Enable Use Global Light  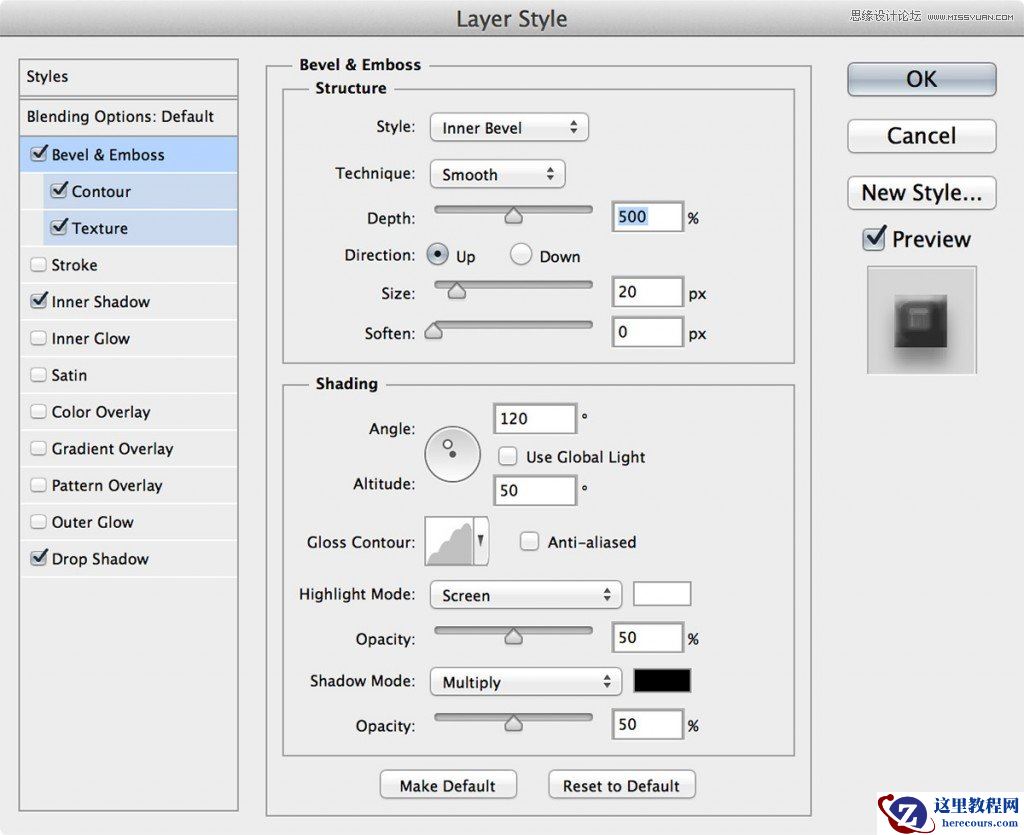pos(508,456)
